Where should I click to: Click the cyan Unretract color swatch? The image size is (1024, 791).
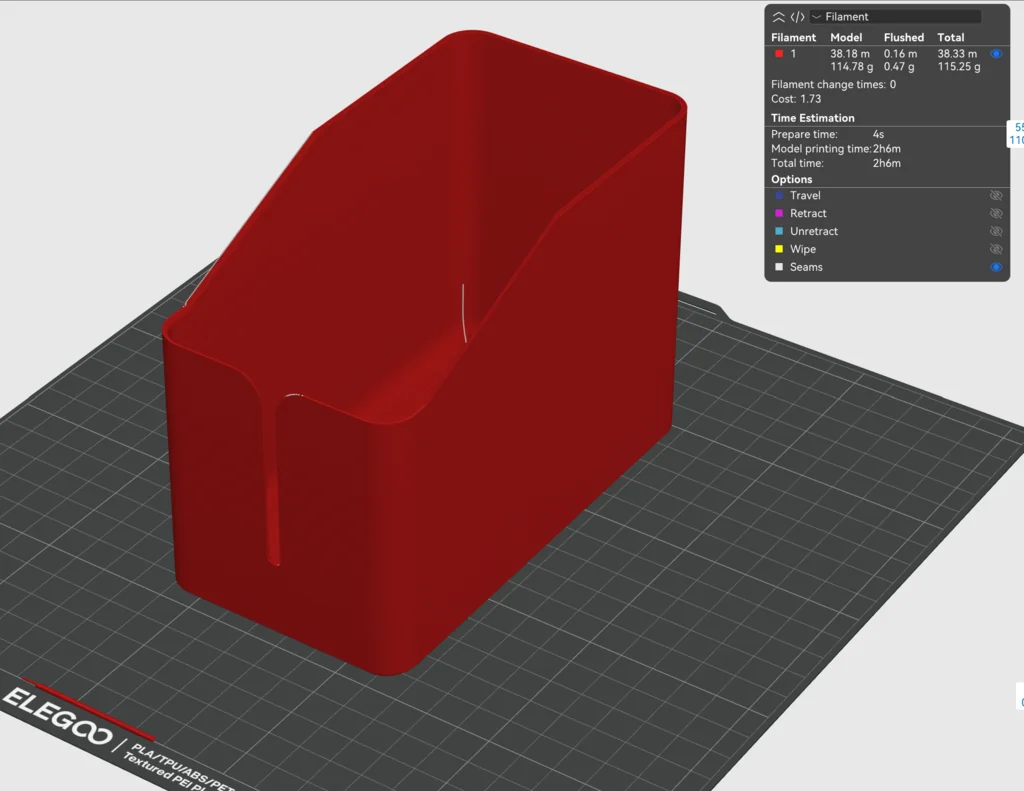coord(779,232)
